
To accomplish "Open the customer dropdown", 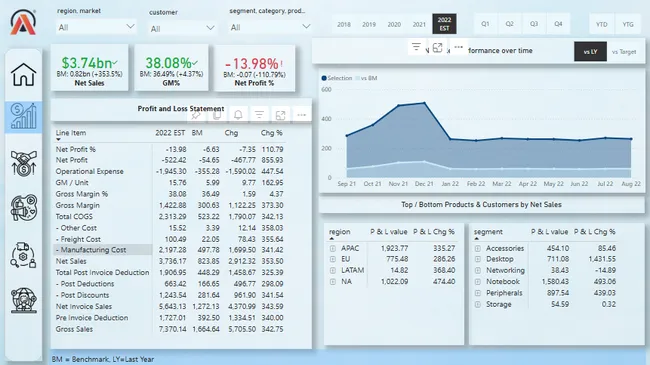I will coord(182,29).
